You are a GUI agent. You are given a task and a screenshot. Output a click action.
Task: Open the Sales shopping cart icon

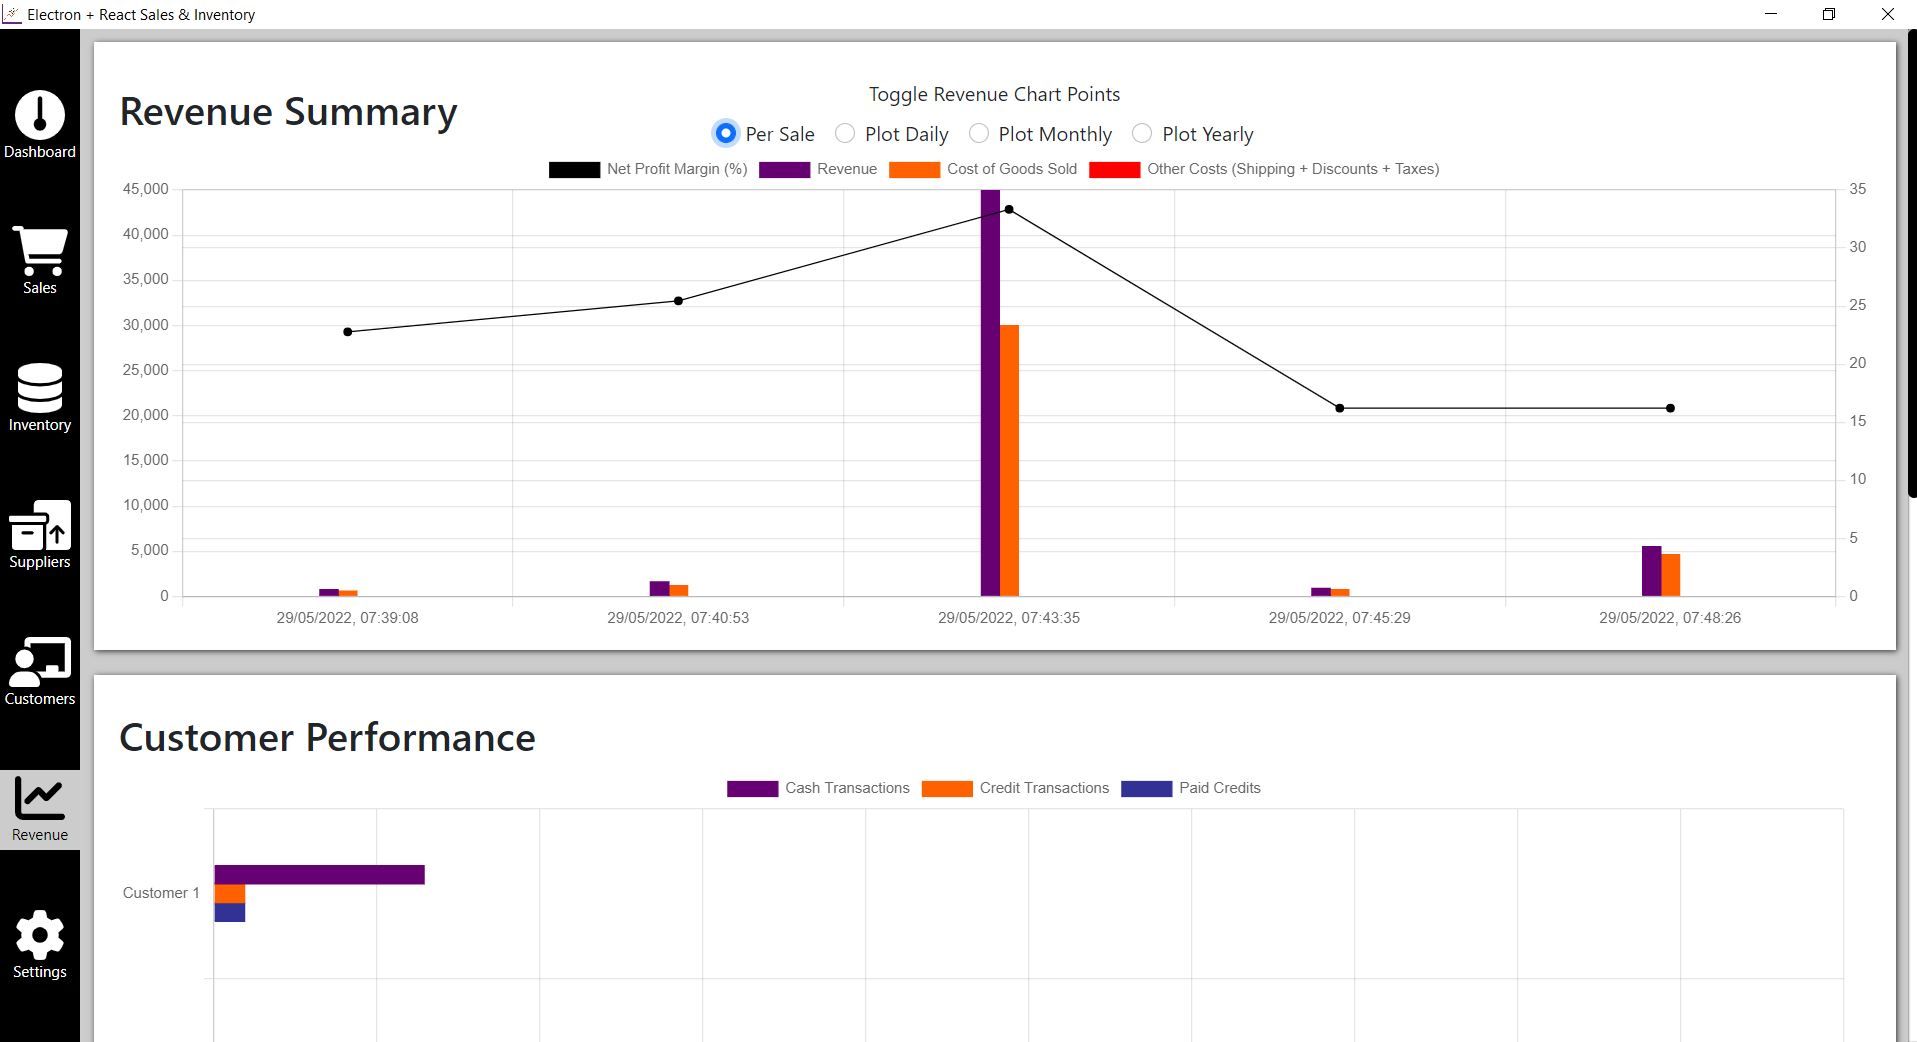(x=40, y=250)
